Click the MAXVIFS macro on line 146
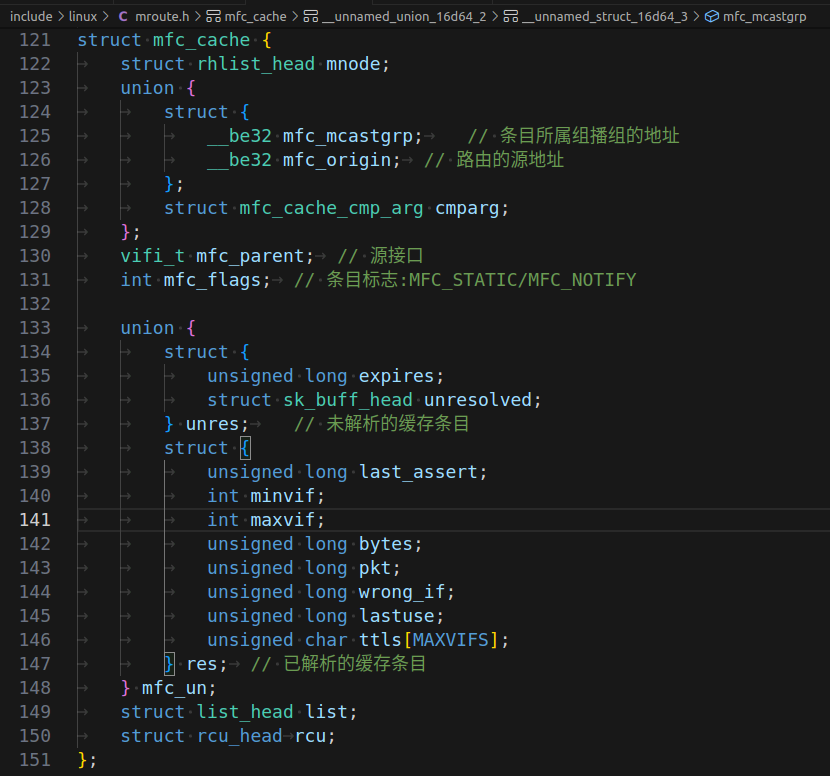Viewport: 830px width, 776px height. (x=450, y=640)
